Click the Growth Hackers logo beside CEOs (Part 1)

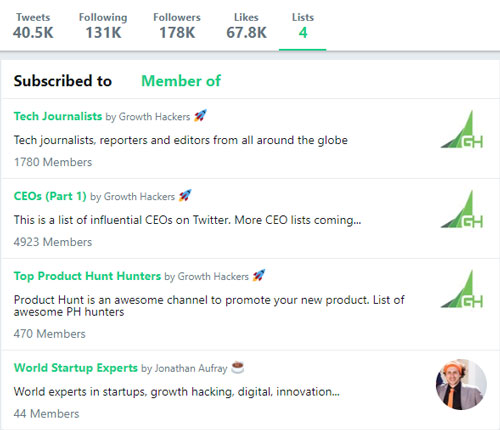462,209
